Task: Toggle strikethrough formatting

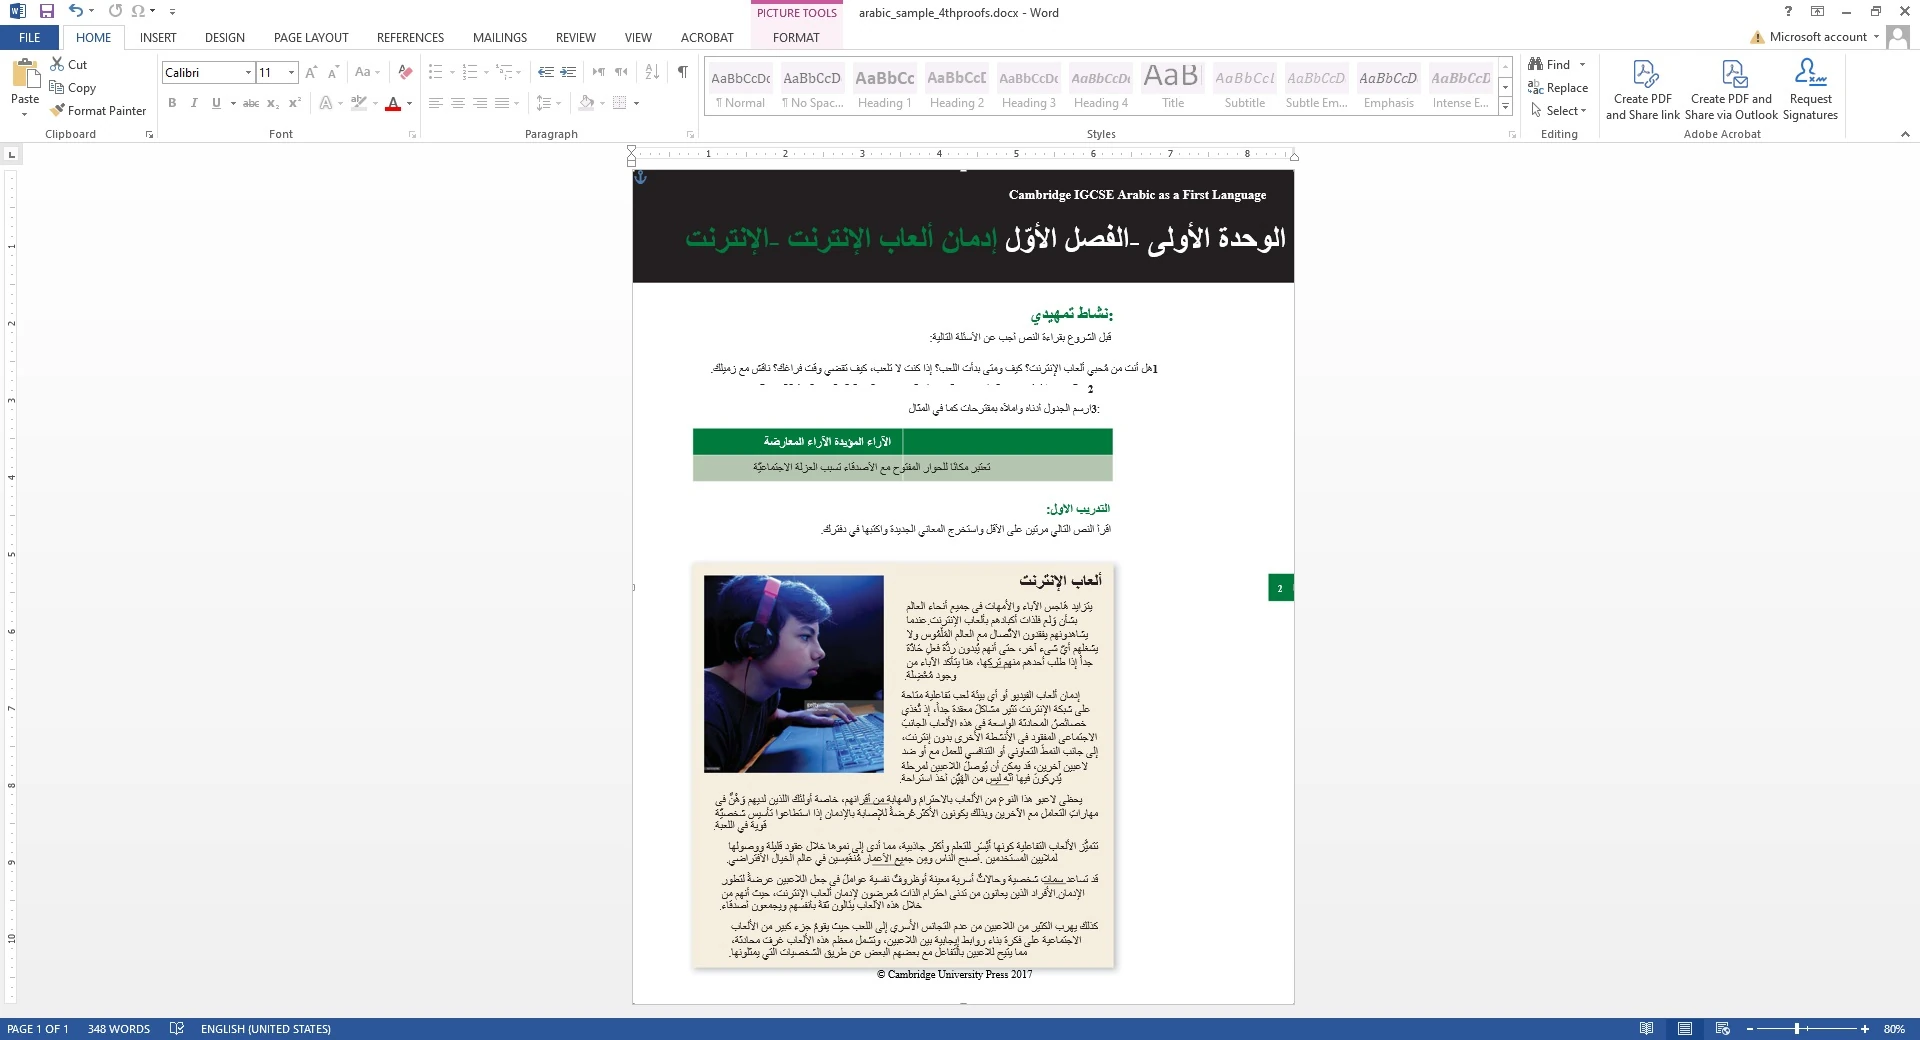Action: 251,103
